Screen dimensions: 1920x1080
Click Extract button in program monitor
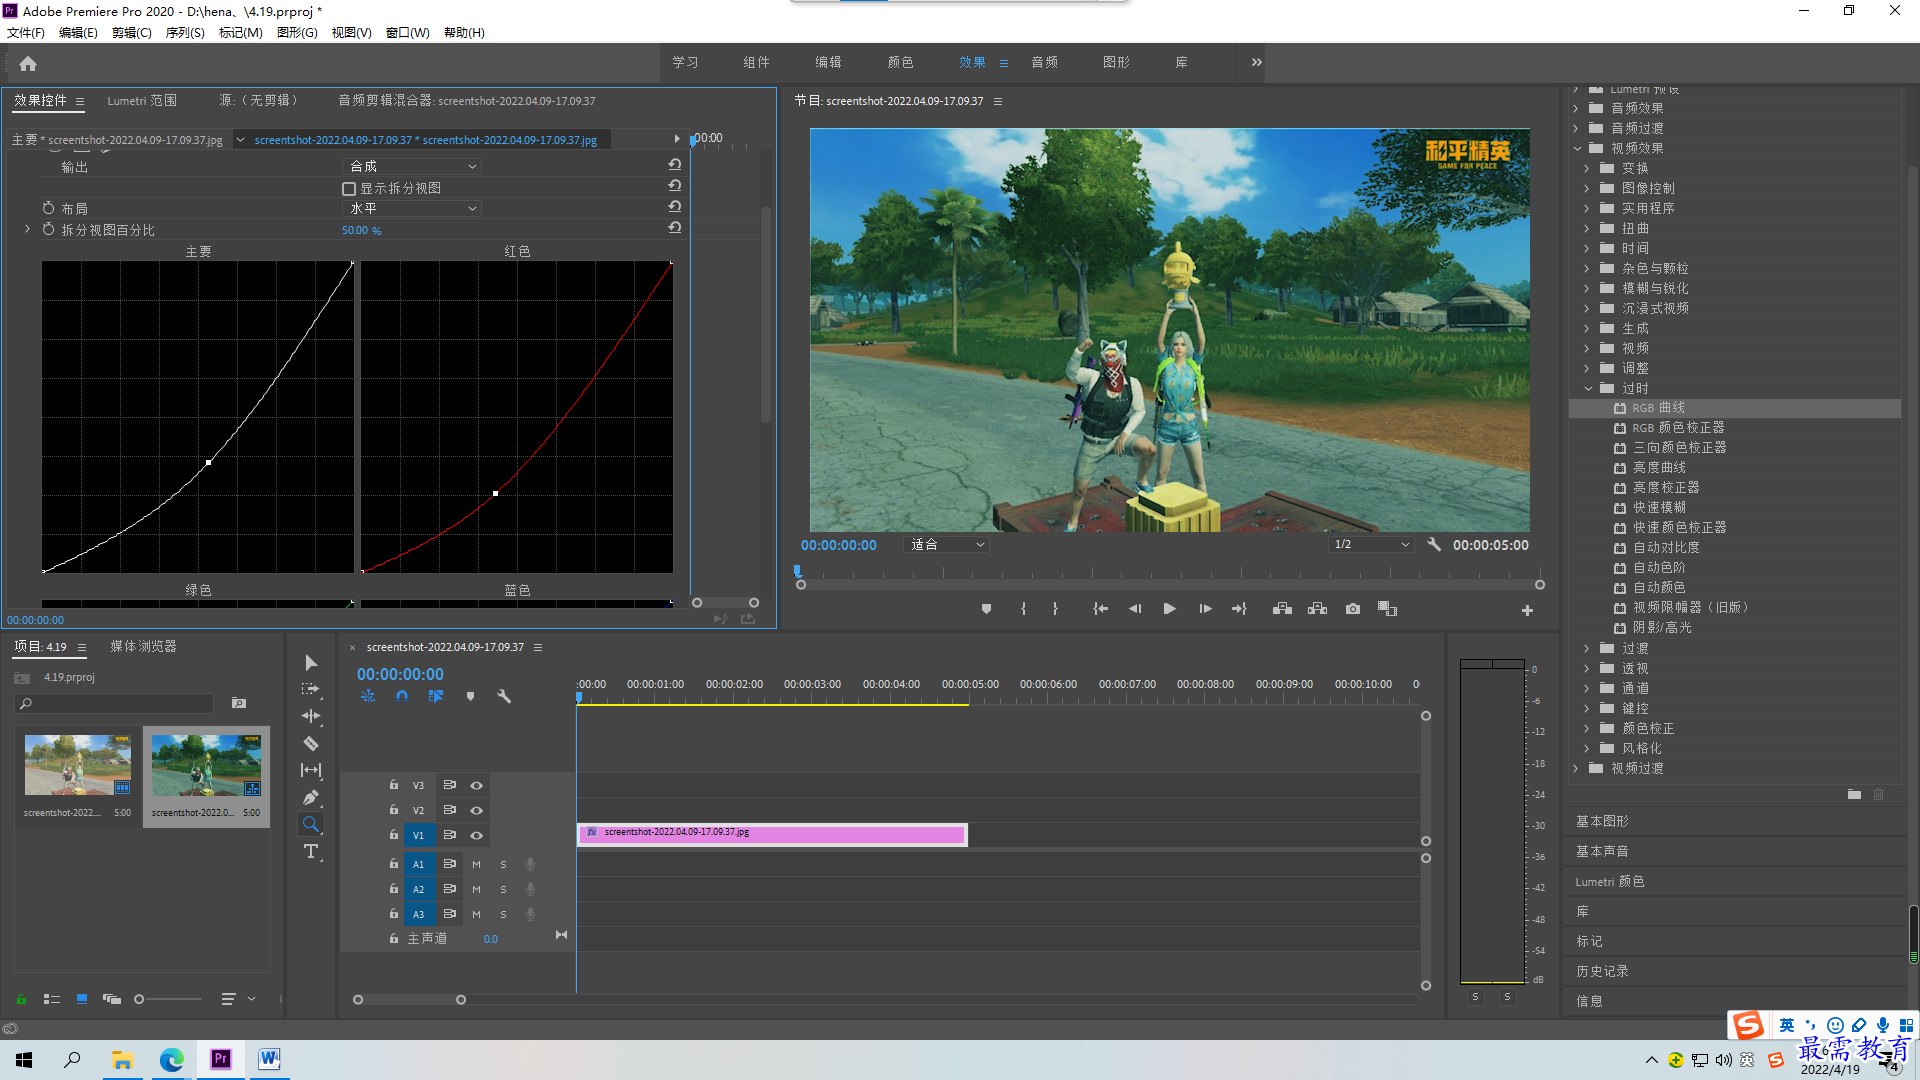click(1317, 609)
